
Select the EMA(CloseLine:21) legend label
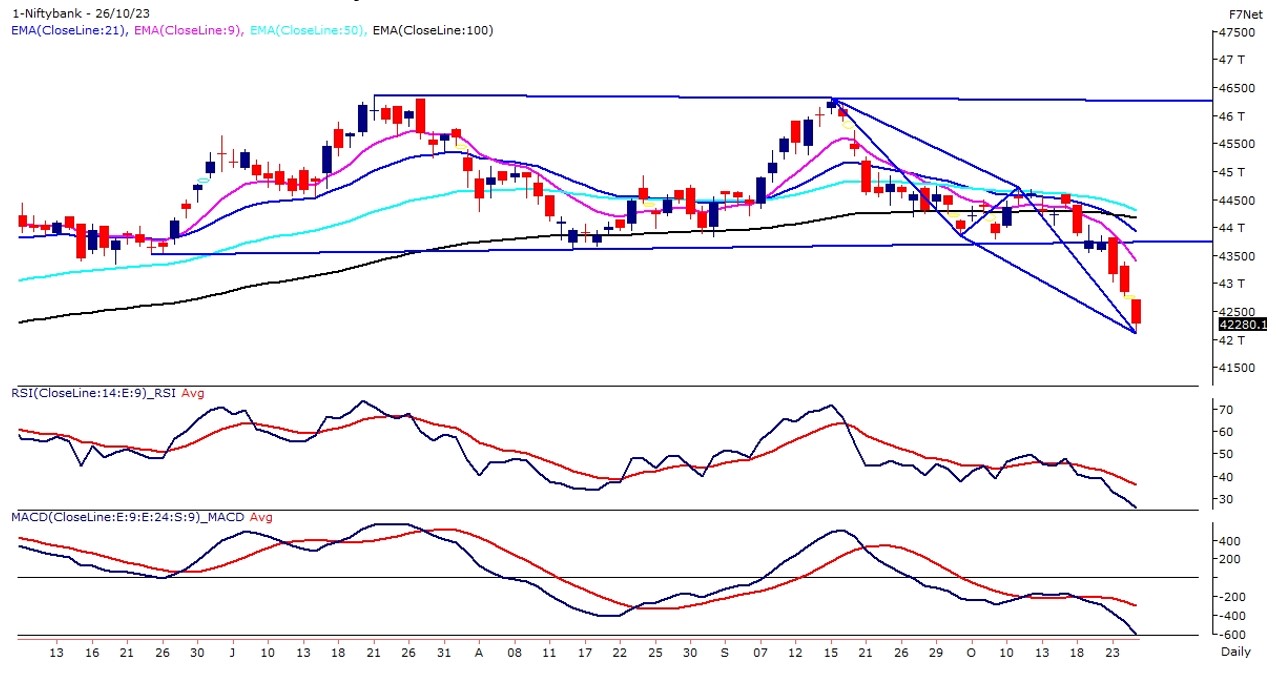[x=68, y=31]
